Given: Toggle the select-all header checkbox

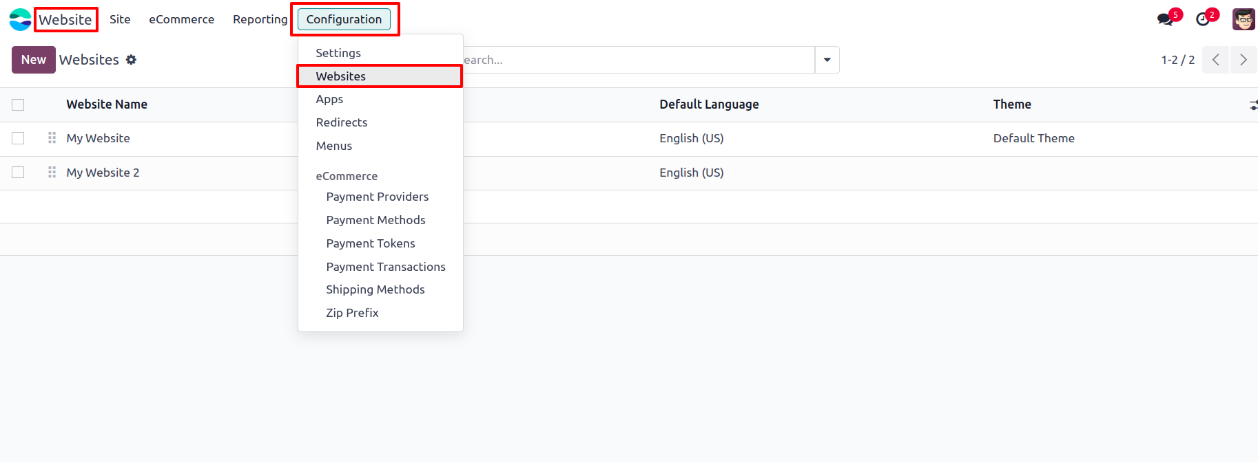Looking at the screenshot, I should coord(18,105).
